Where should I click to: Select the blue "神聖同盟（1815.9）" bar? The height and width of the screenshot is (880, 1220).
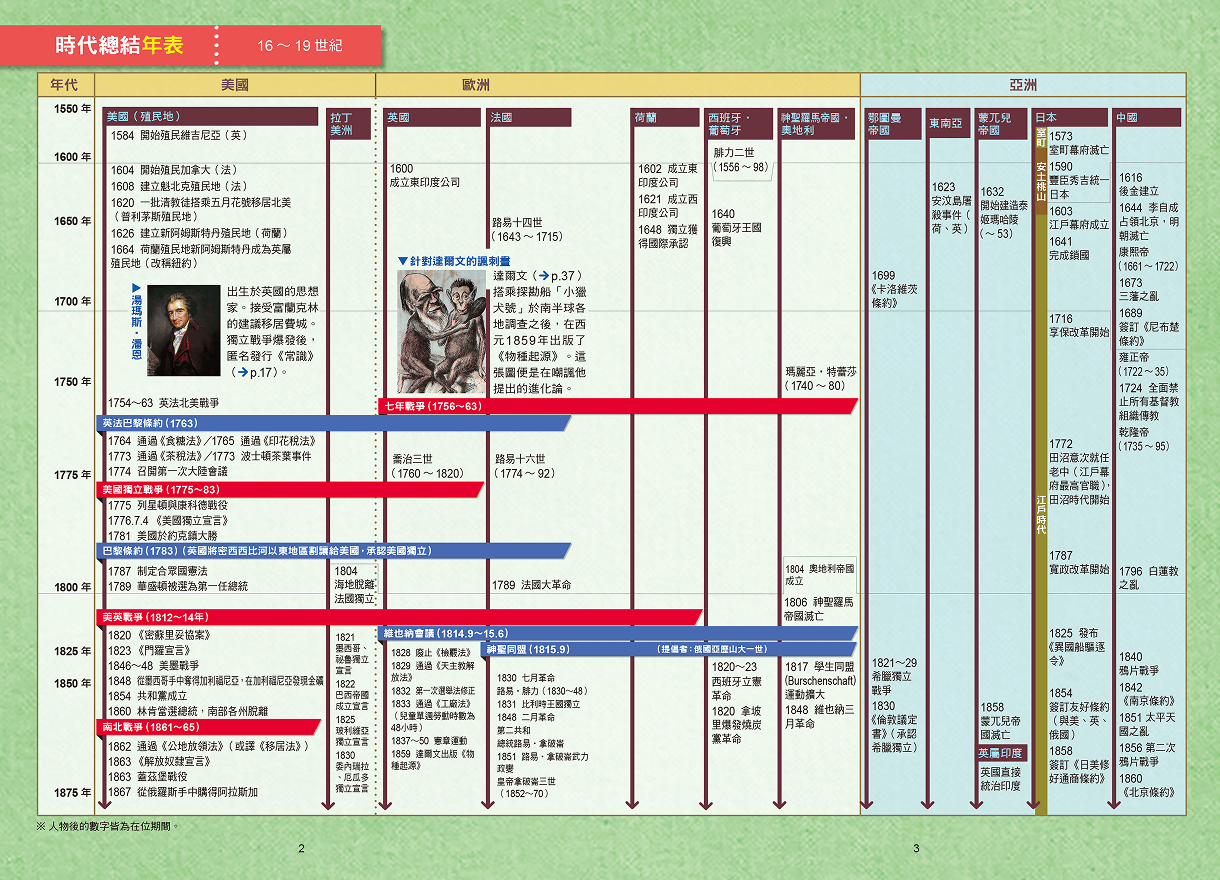click(671, 649)
